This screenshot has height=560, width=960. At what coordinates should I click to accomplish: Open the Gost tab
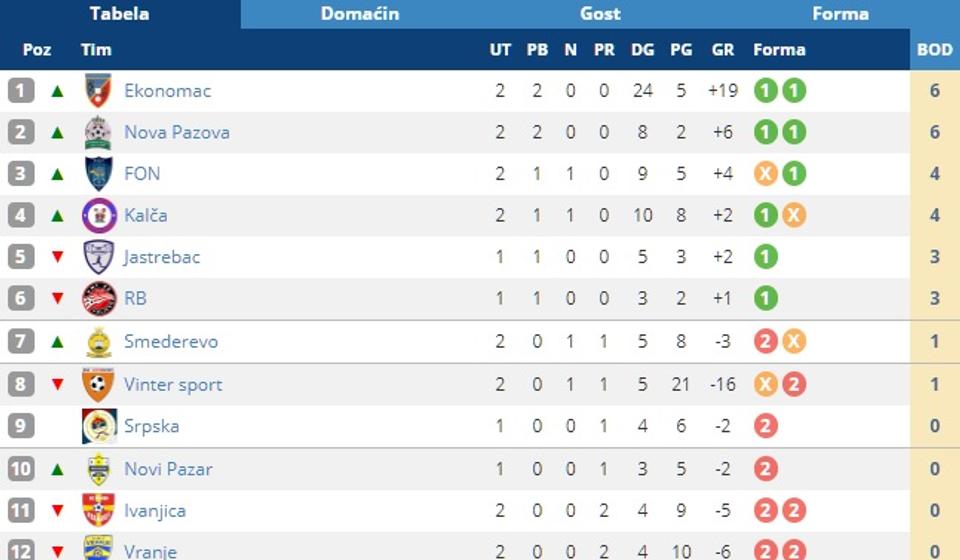(600, 14)
